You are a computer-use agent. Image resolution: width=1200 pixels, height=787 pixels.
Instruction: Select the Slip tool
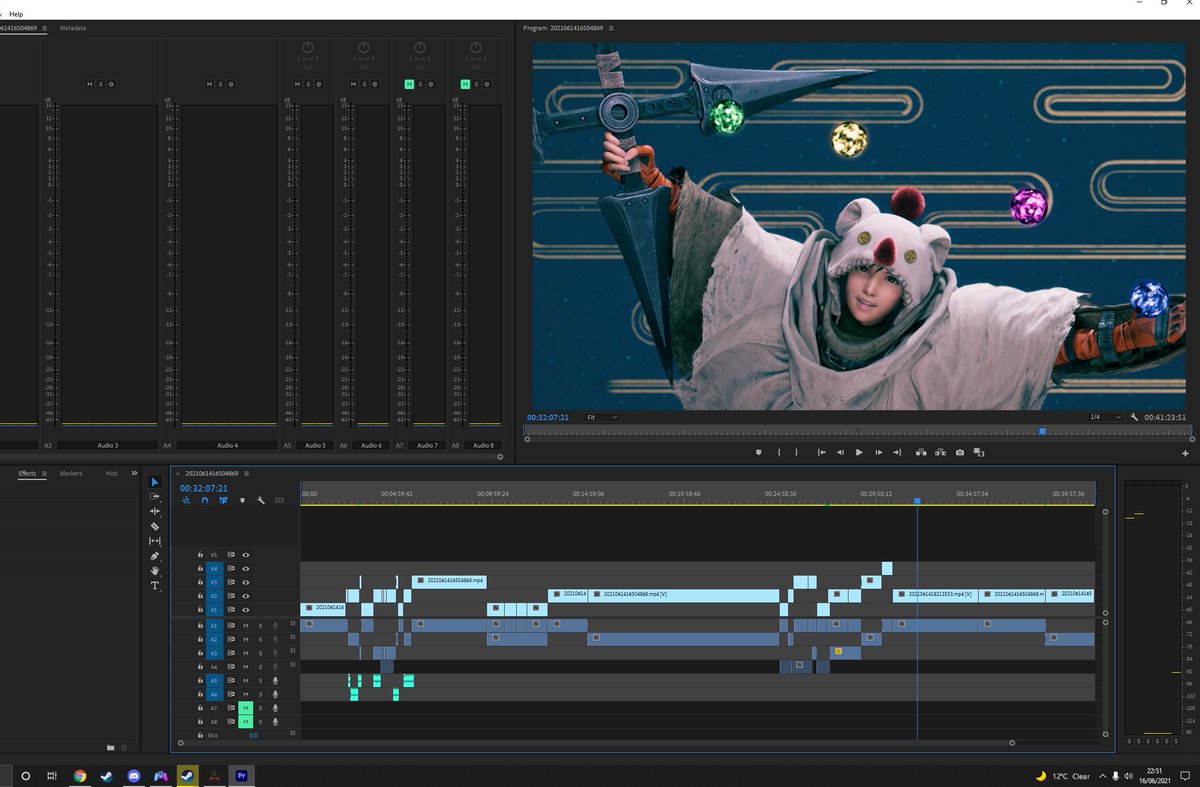pos(155,541)
